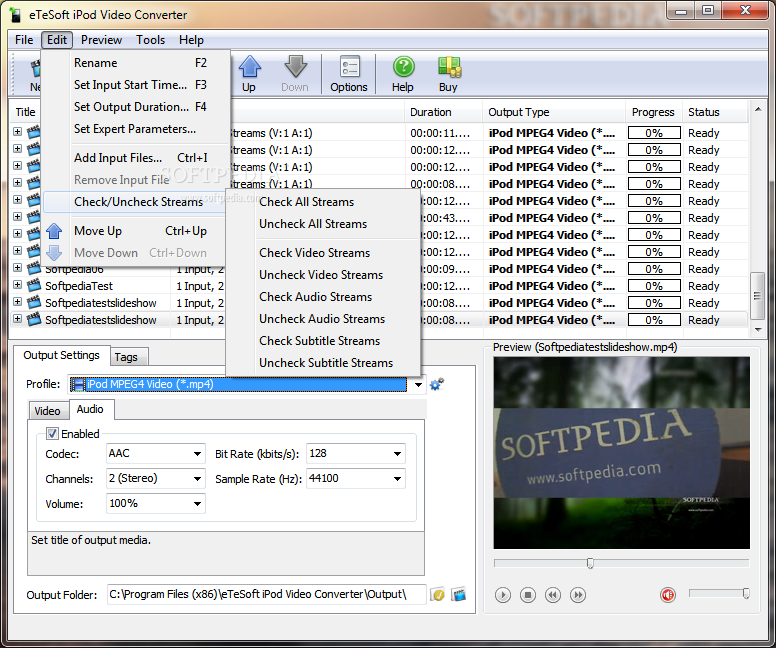Click the file list vertical scrollbar thumb
Viewport: 776px width, 648px height.
(757, 296)
